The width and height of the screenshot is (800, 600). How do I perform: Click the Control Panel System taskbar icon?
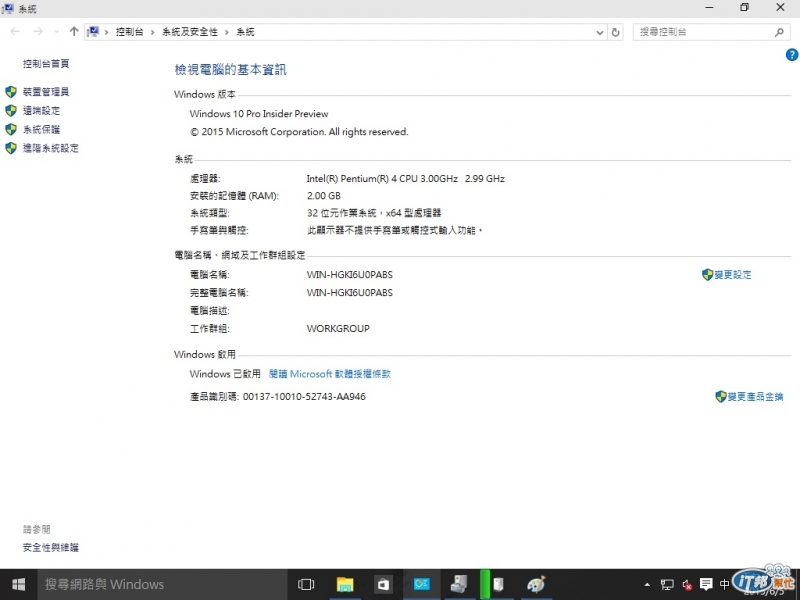[422, 585]
